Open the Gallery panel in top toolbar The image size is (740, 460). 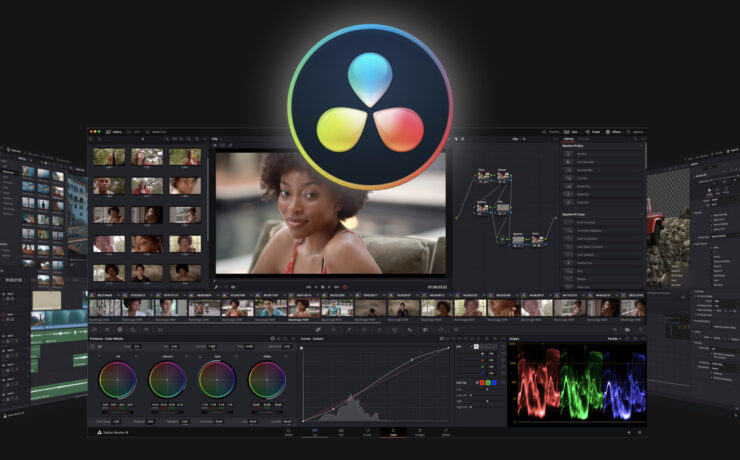(x=114, y=132)
